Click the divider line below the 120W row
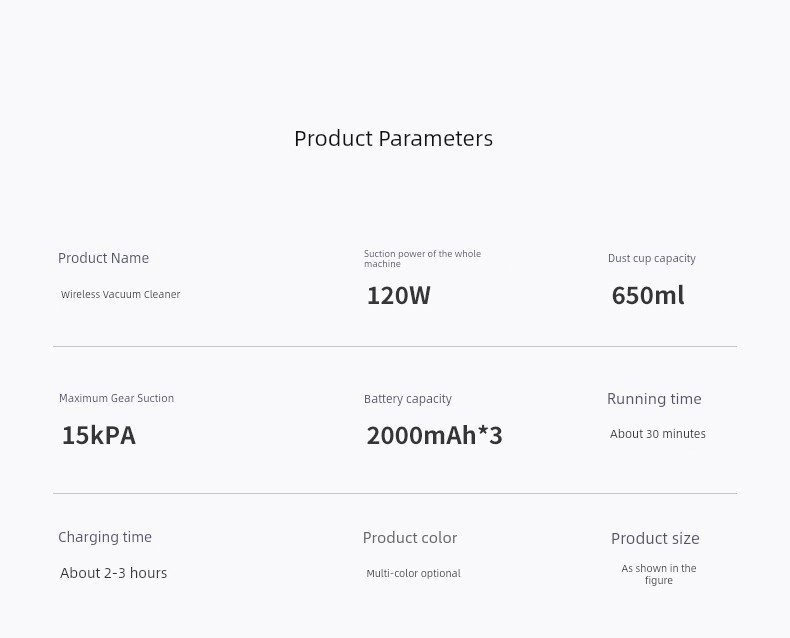Viewport: 790px width, 638px height. tap(395, 347)
